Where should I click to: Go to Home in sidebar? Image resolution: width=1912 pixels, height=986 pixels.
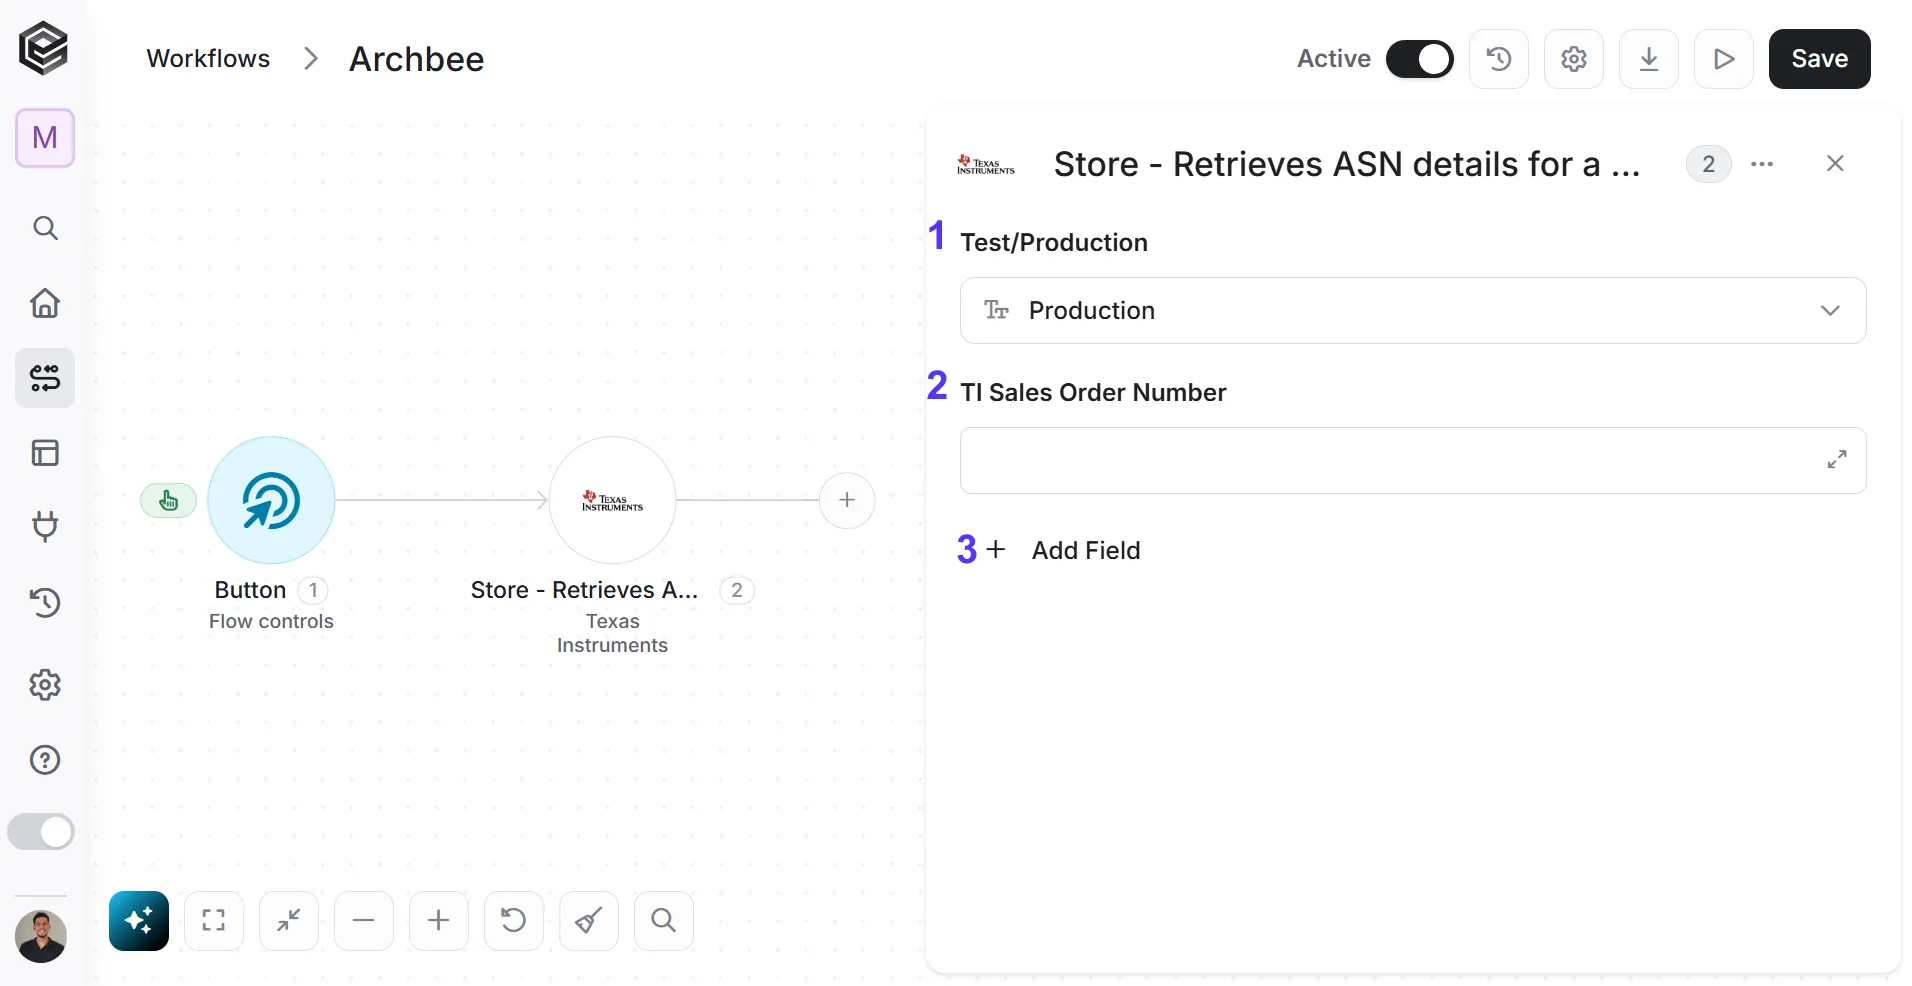45,303
